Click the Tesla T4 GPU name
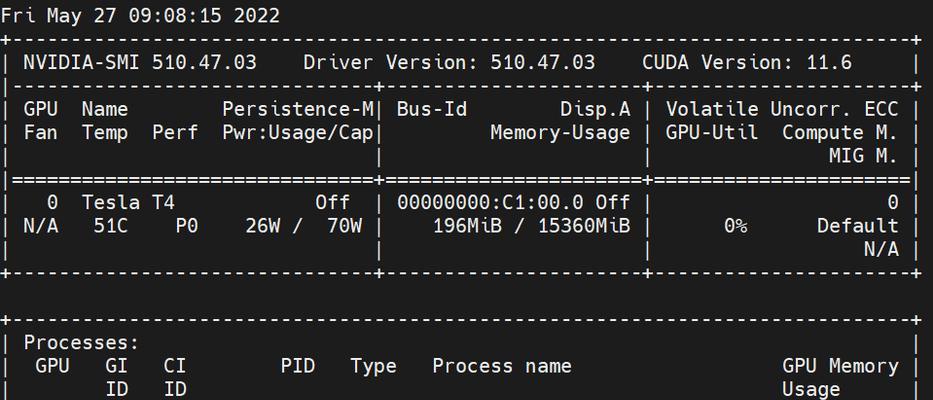 pyautogui.click(x=128, y=202)
